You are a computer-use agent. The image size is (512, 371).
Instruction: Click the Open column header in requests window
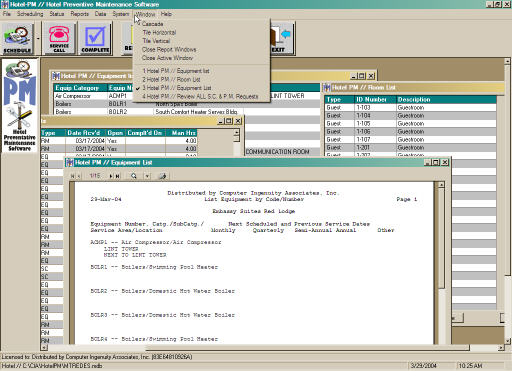(x=115, y=133)
